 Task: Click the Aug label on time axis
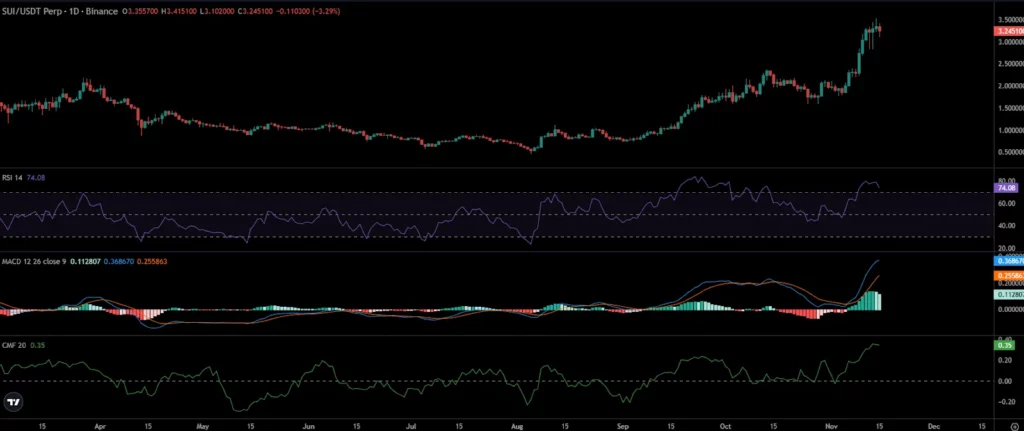click(518, 425)
